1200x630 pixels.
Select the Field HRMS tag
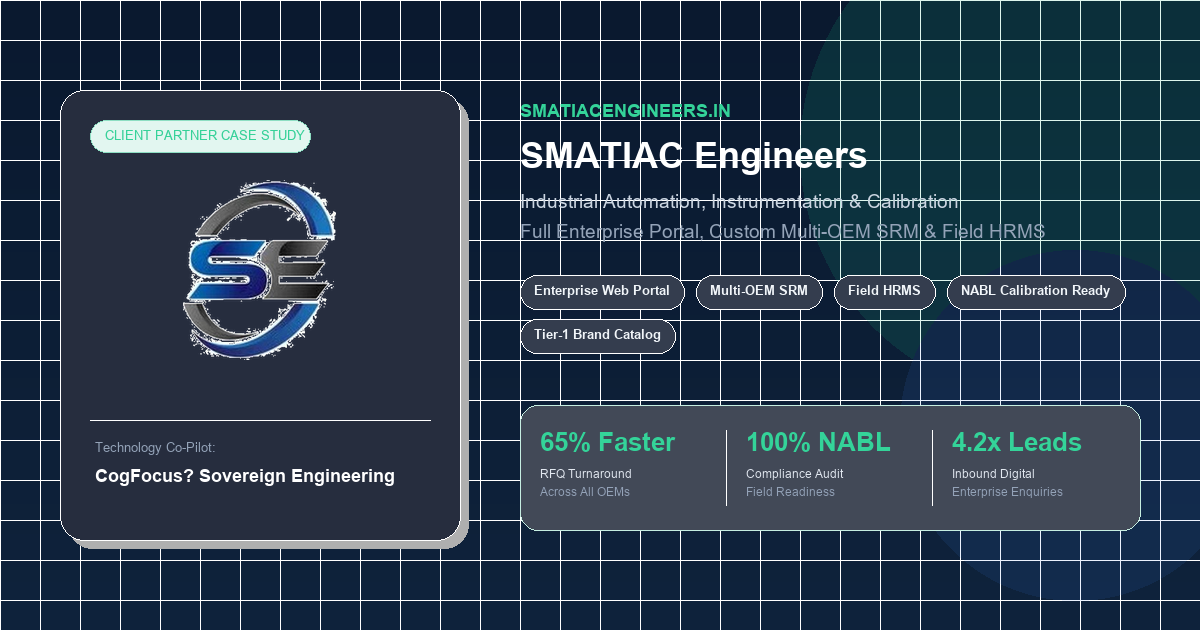coord(885,292)
